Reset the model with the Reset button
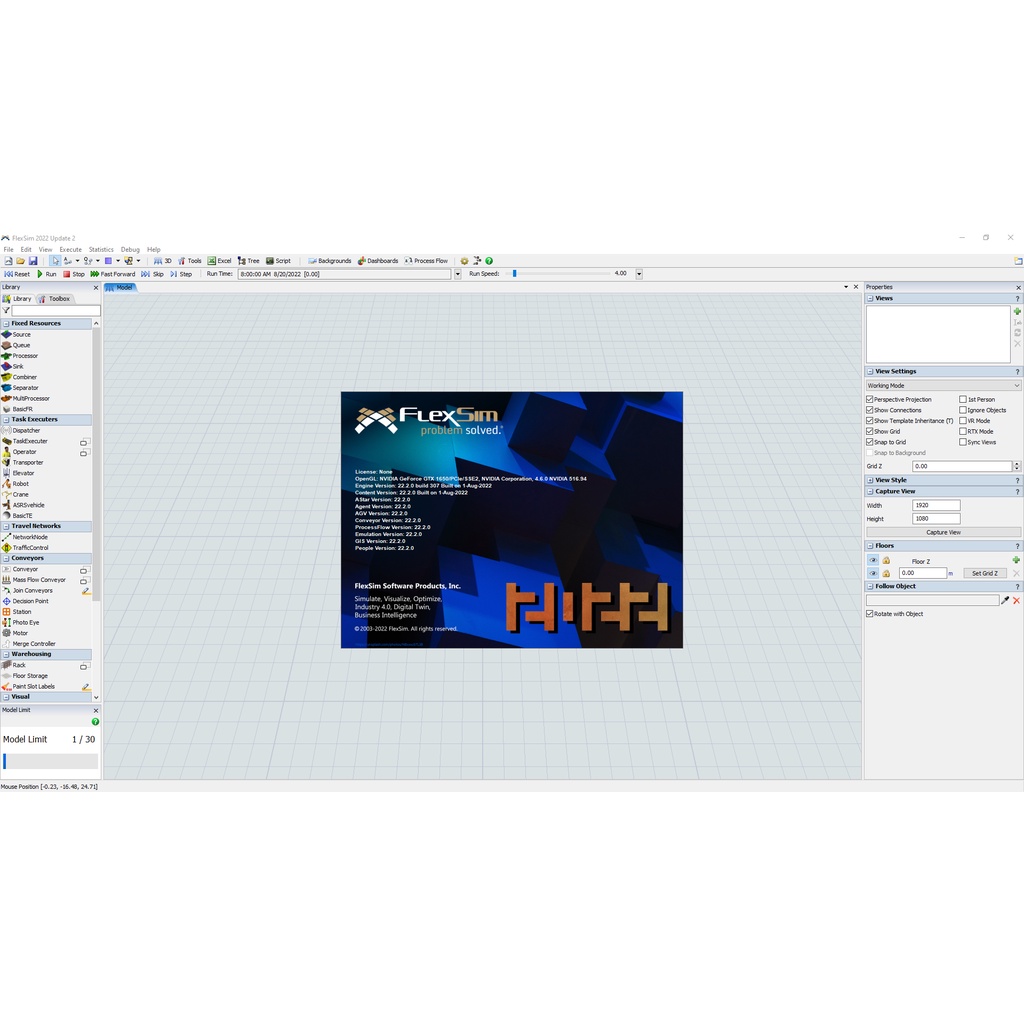This screenshot has width=1024, height=1024. click(x=17, y=274)
